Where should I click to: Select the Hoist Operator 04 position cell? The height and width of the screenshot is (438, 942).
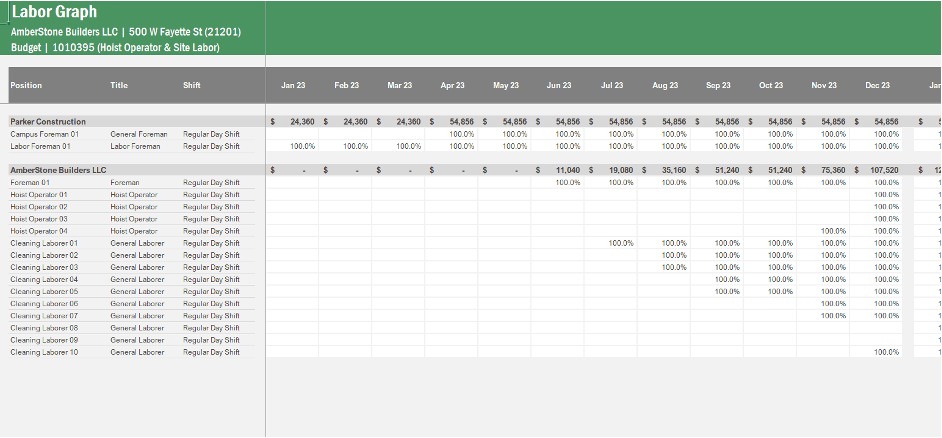click(x=39, y=231)
